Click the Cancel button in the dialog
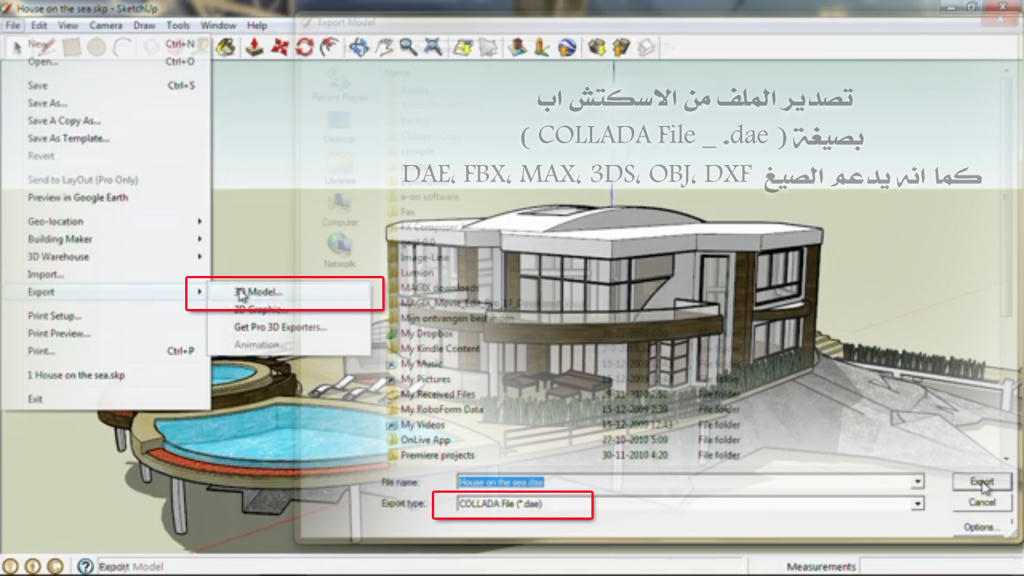The height and width of the screenshot is (576, 1024). click(x=982, y=502)
